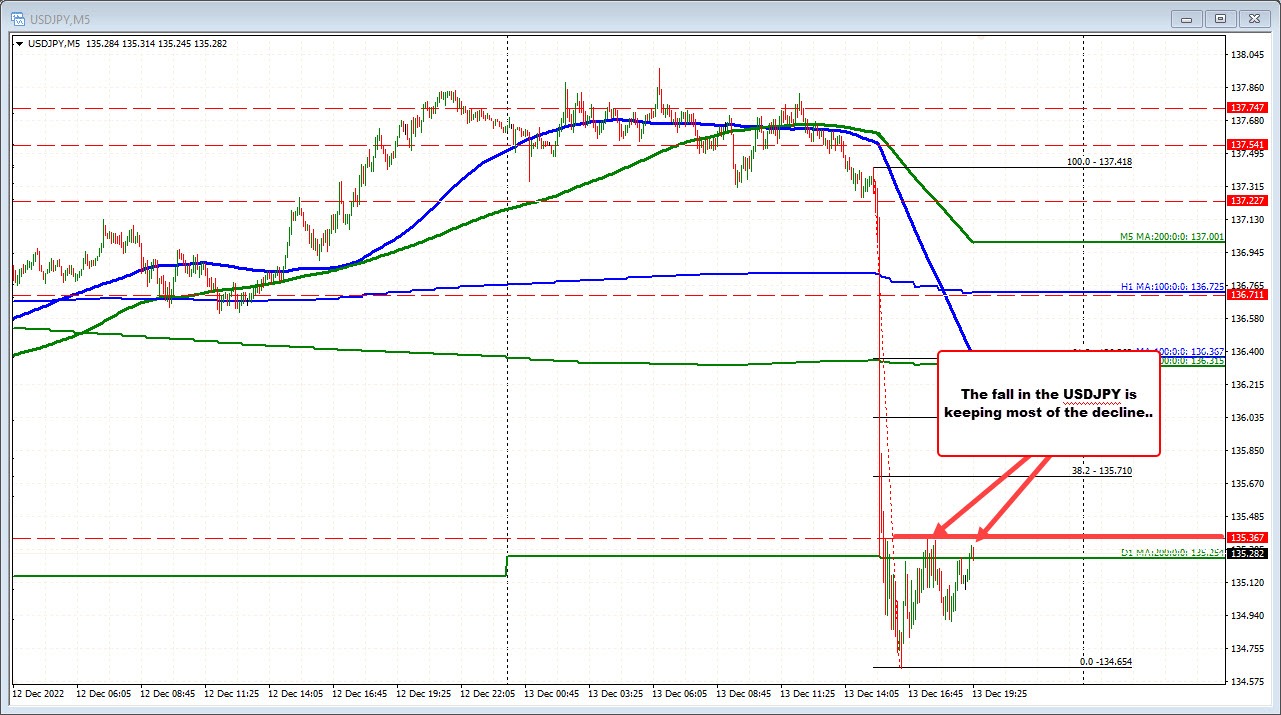Click the 138.045 price scale value

(x=1246, y=55)
